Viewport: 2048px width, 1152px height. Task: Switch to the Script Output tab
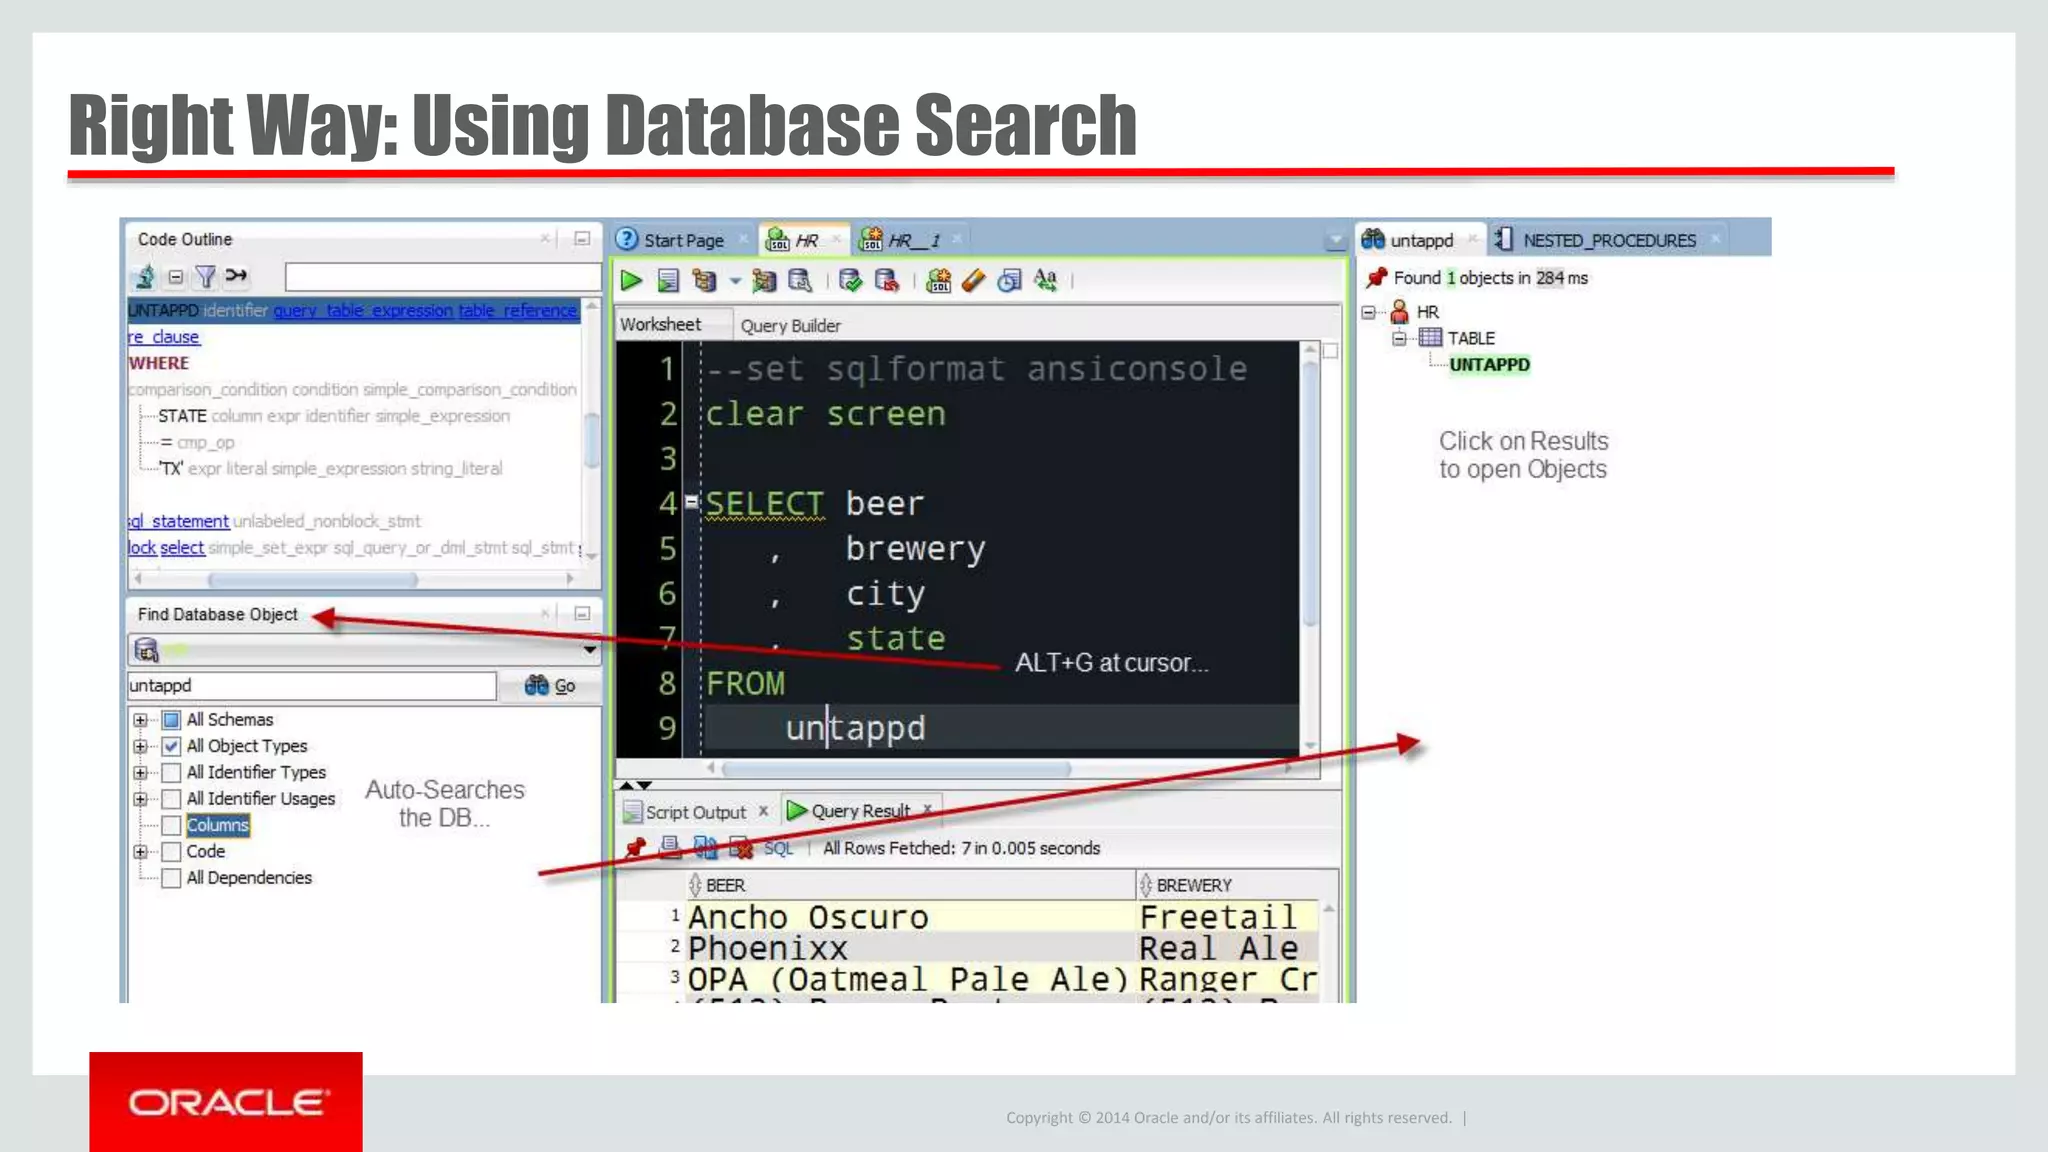click(695, 812)
